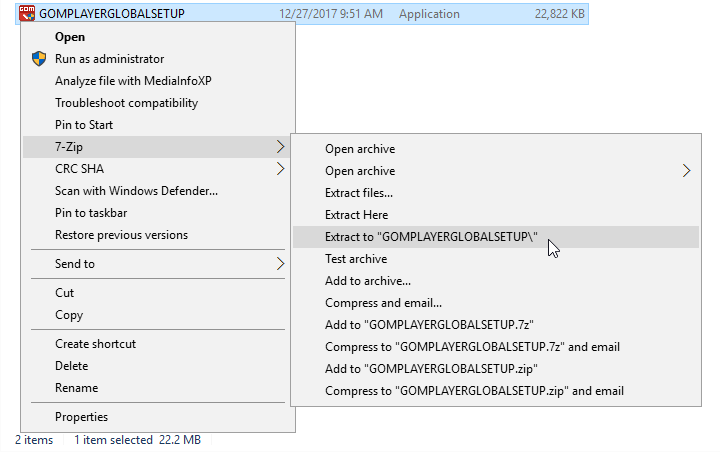Screen dimensions: 720x452
Task: Click the Application type cell
Action: coord(429,14)
